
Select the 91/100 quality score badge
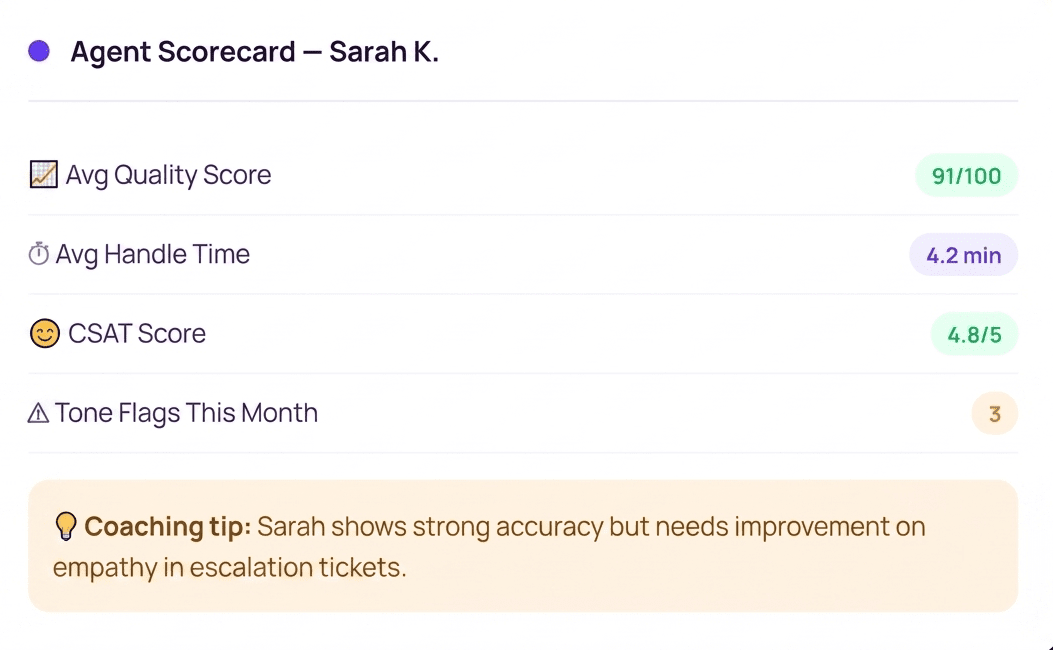(966, 175)
